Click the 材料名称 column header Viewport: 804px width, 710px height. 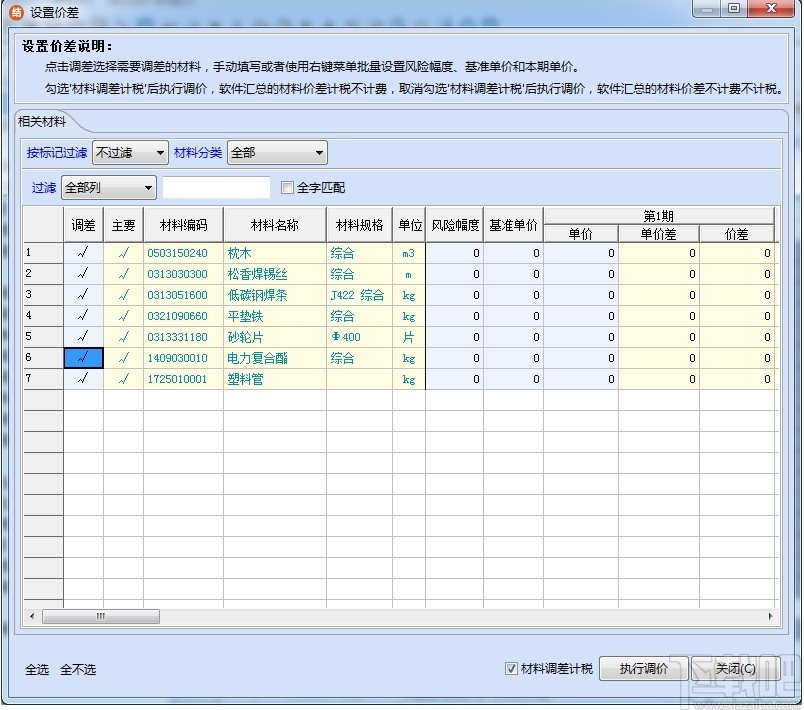click(275, 225)
